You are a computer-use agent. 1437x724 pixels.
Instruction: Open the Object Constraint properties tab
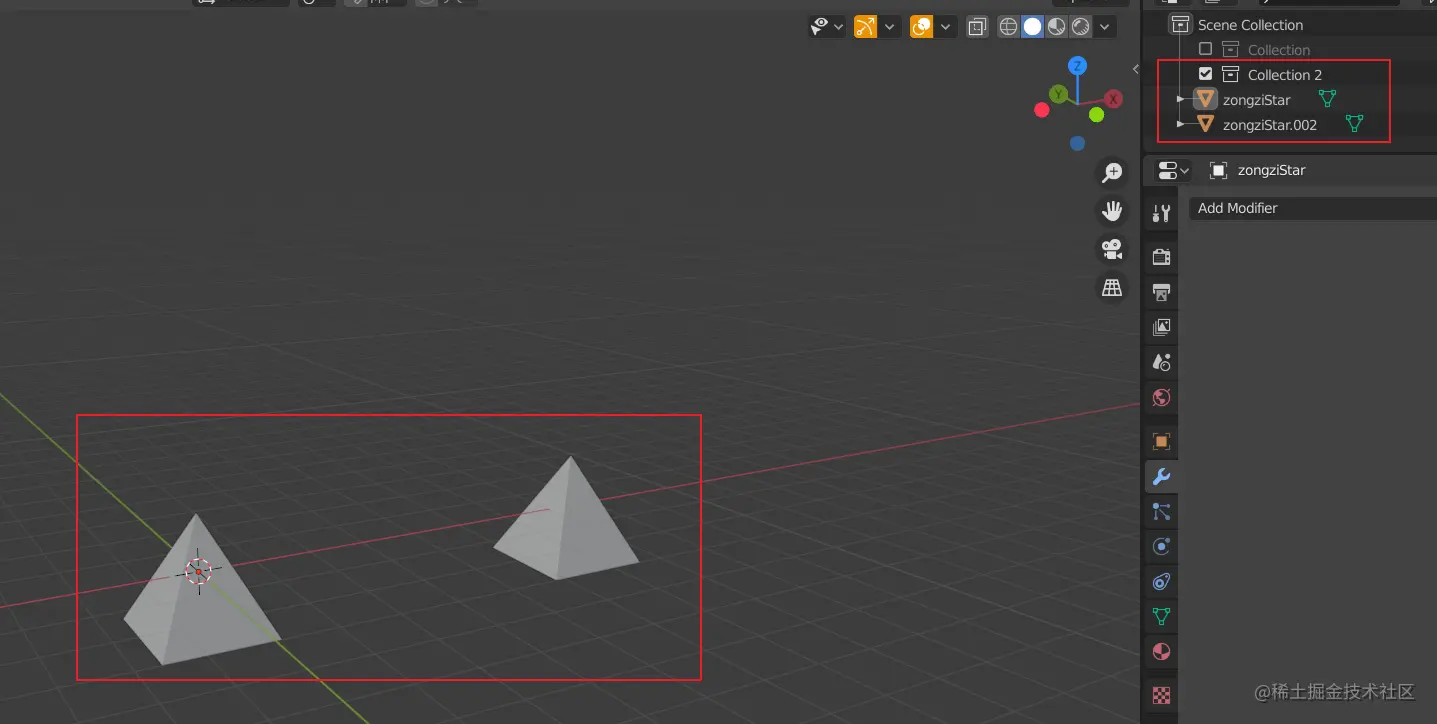[x=1161, y=582]
